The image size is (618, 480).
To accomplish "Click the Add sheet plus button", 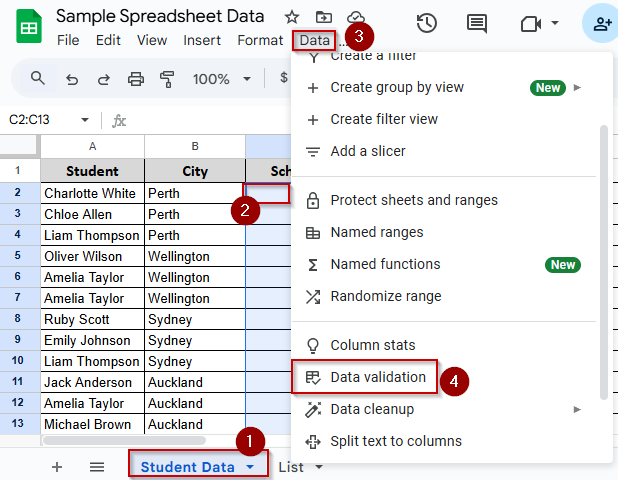I will click(57, 467).
